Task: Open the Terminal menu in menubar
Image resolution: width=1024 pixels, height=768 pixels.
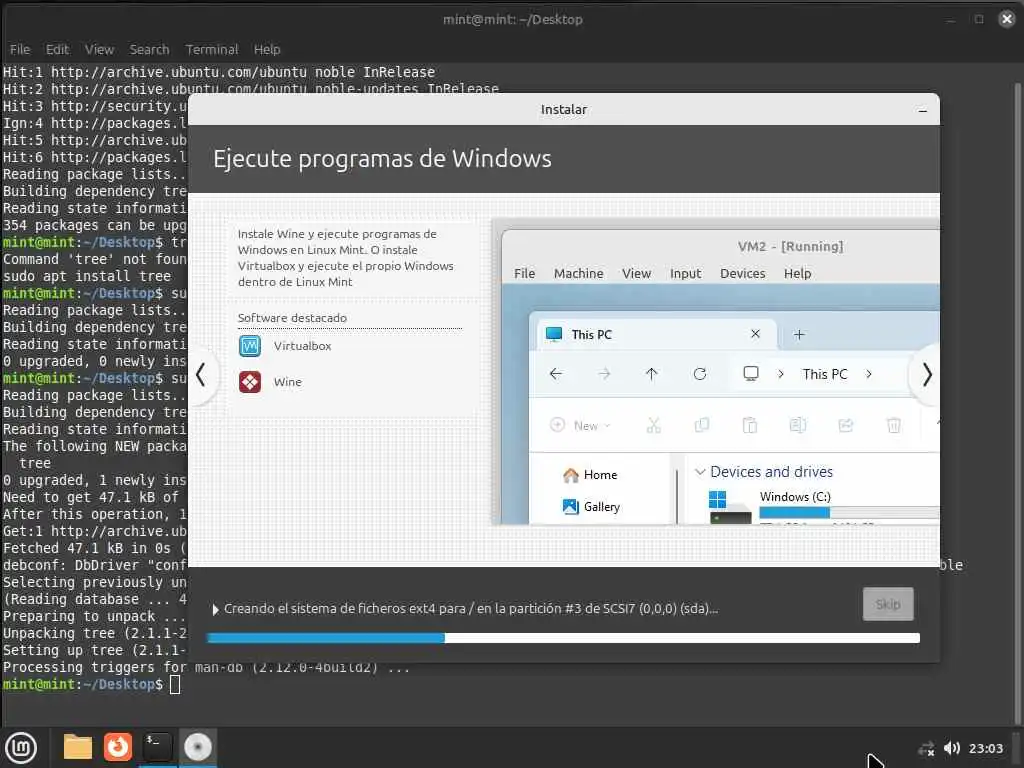Action: tap(212, 50)
